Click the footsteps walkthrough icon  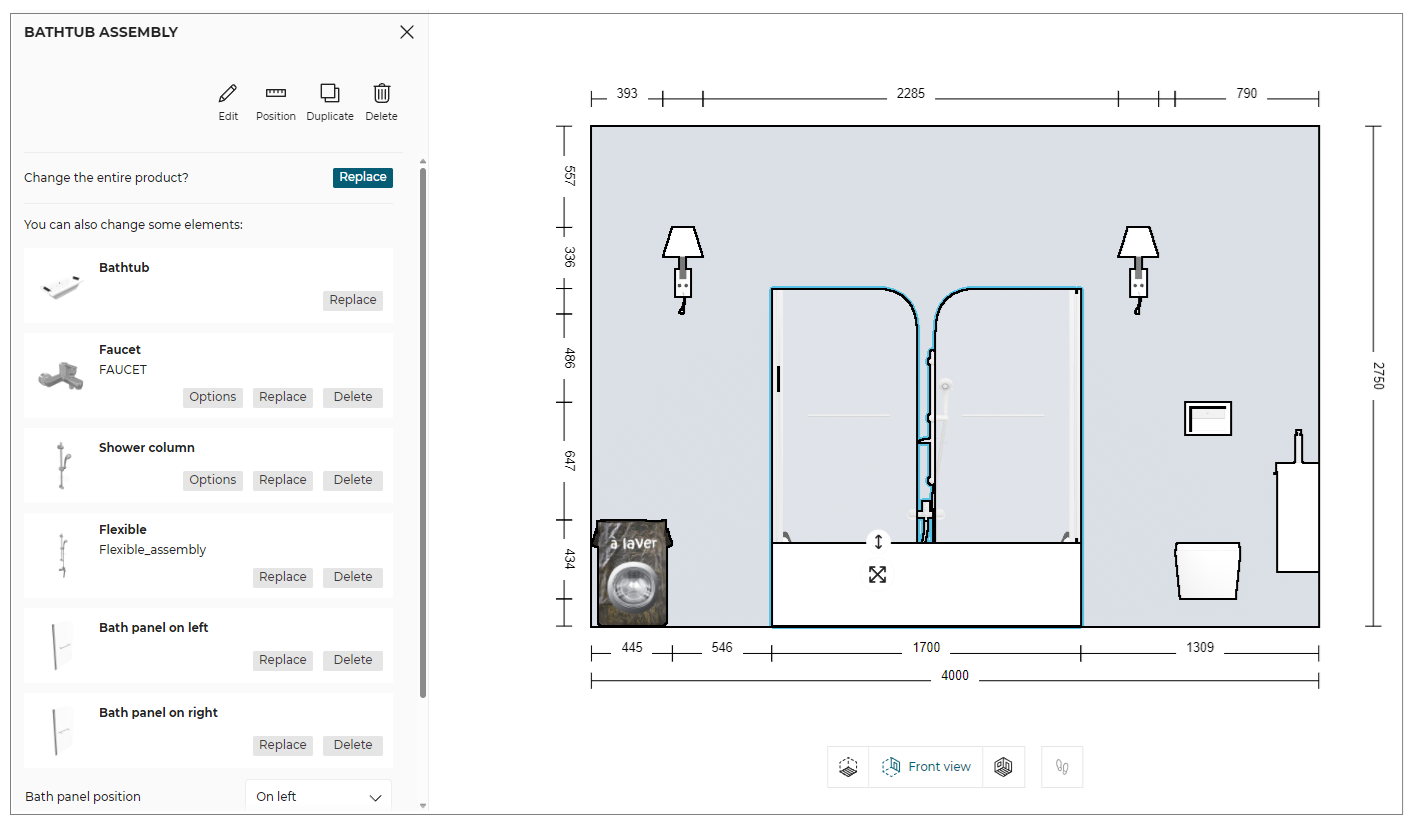click(x=1062, y=767)
